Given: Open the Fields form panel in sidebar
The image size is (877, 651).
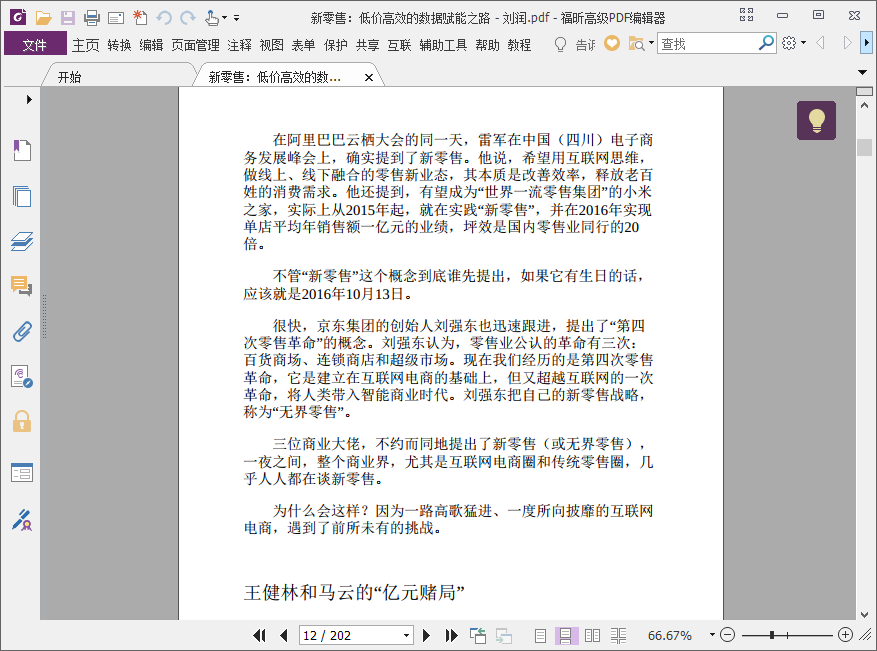Looking at the screenshot, I should 22,473.
